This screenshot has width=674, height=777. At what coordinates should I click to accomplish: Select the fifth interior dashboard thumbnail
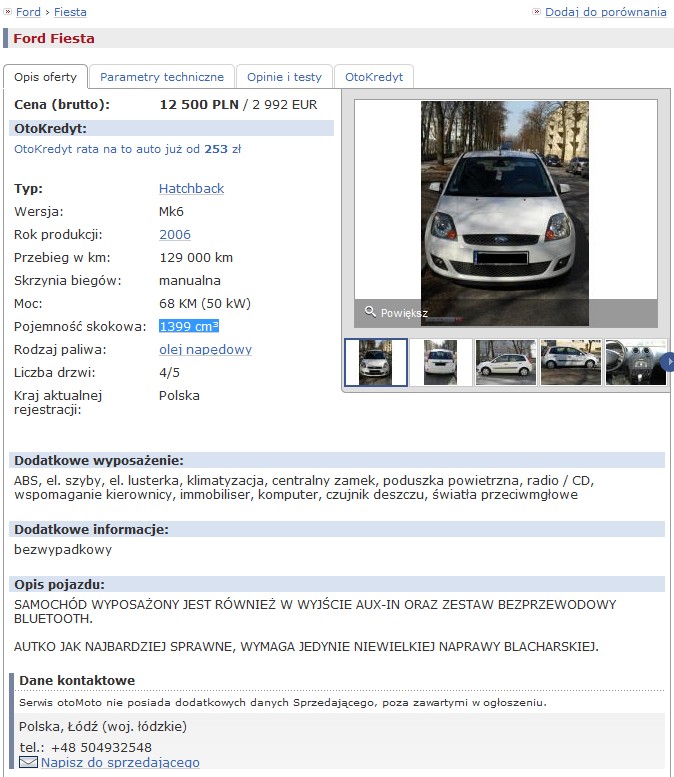click(x=635, y=362)
